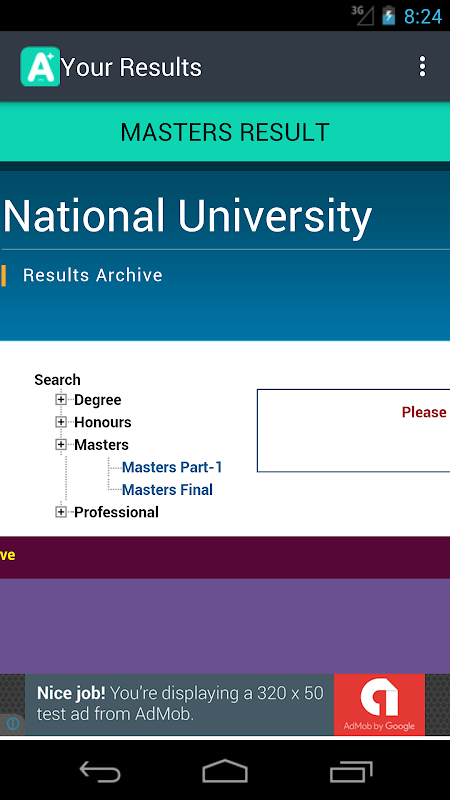The height and width of the screenshot is (800, 450).
Task: Open the recent apps button
Action: pyautogui.click(x=351, y=770)
